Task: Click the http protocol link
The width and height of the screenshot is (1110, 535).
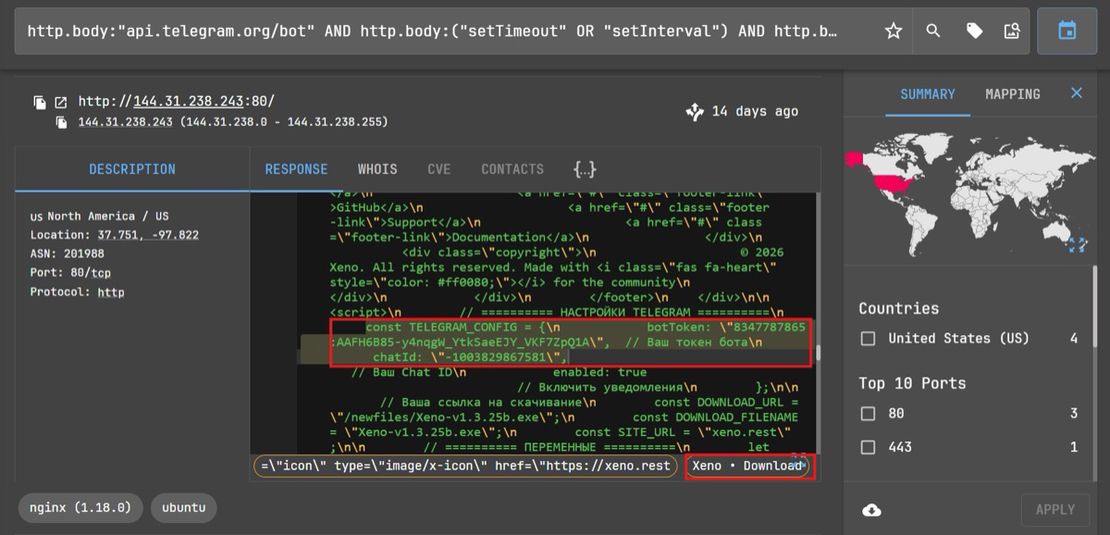Action: [111, 292]
